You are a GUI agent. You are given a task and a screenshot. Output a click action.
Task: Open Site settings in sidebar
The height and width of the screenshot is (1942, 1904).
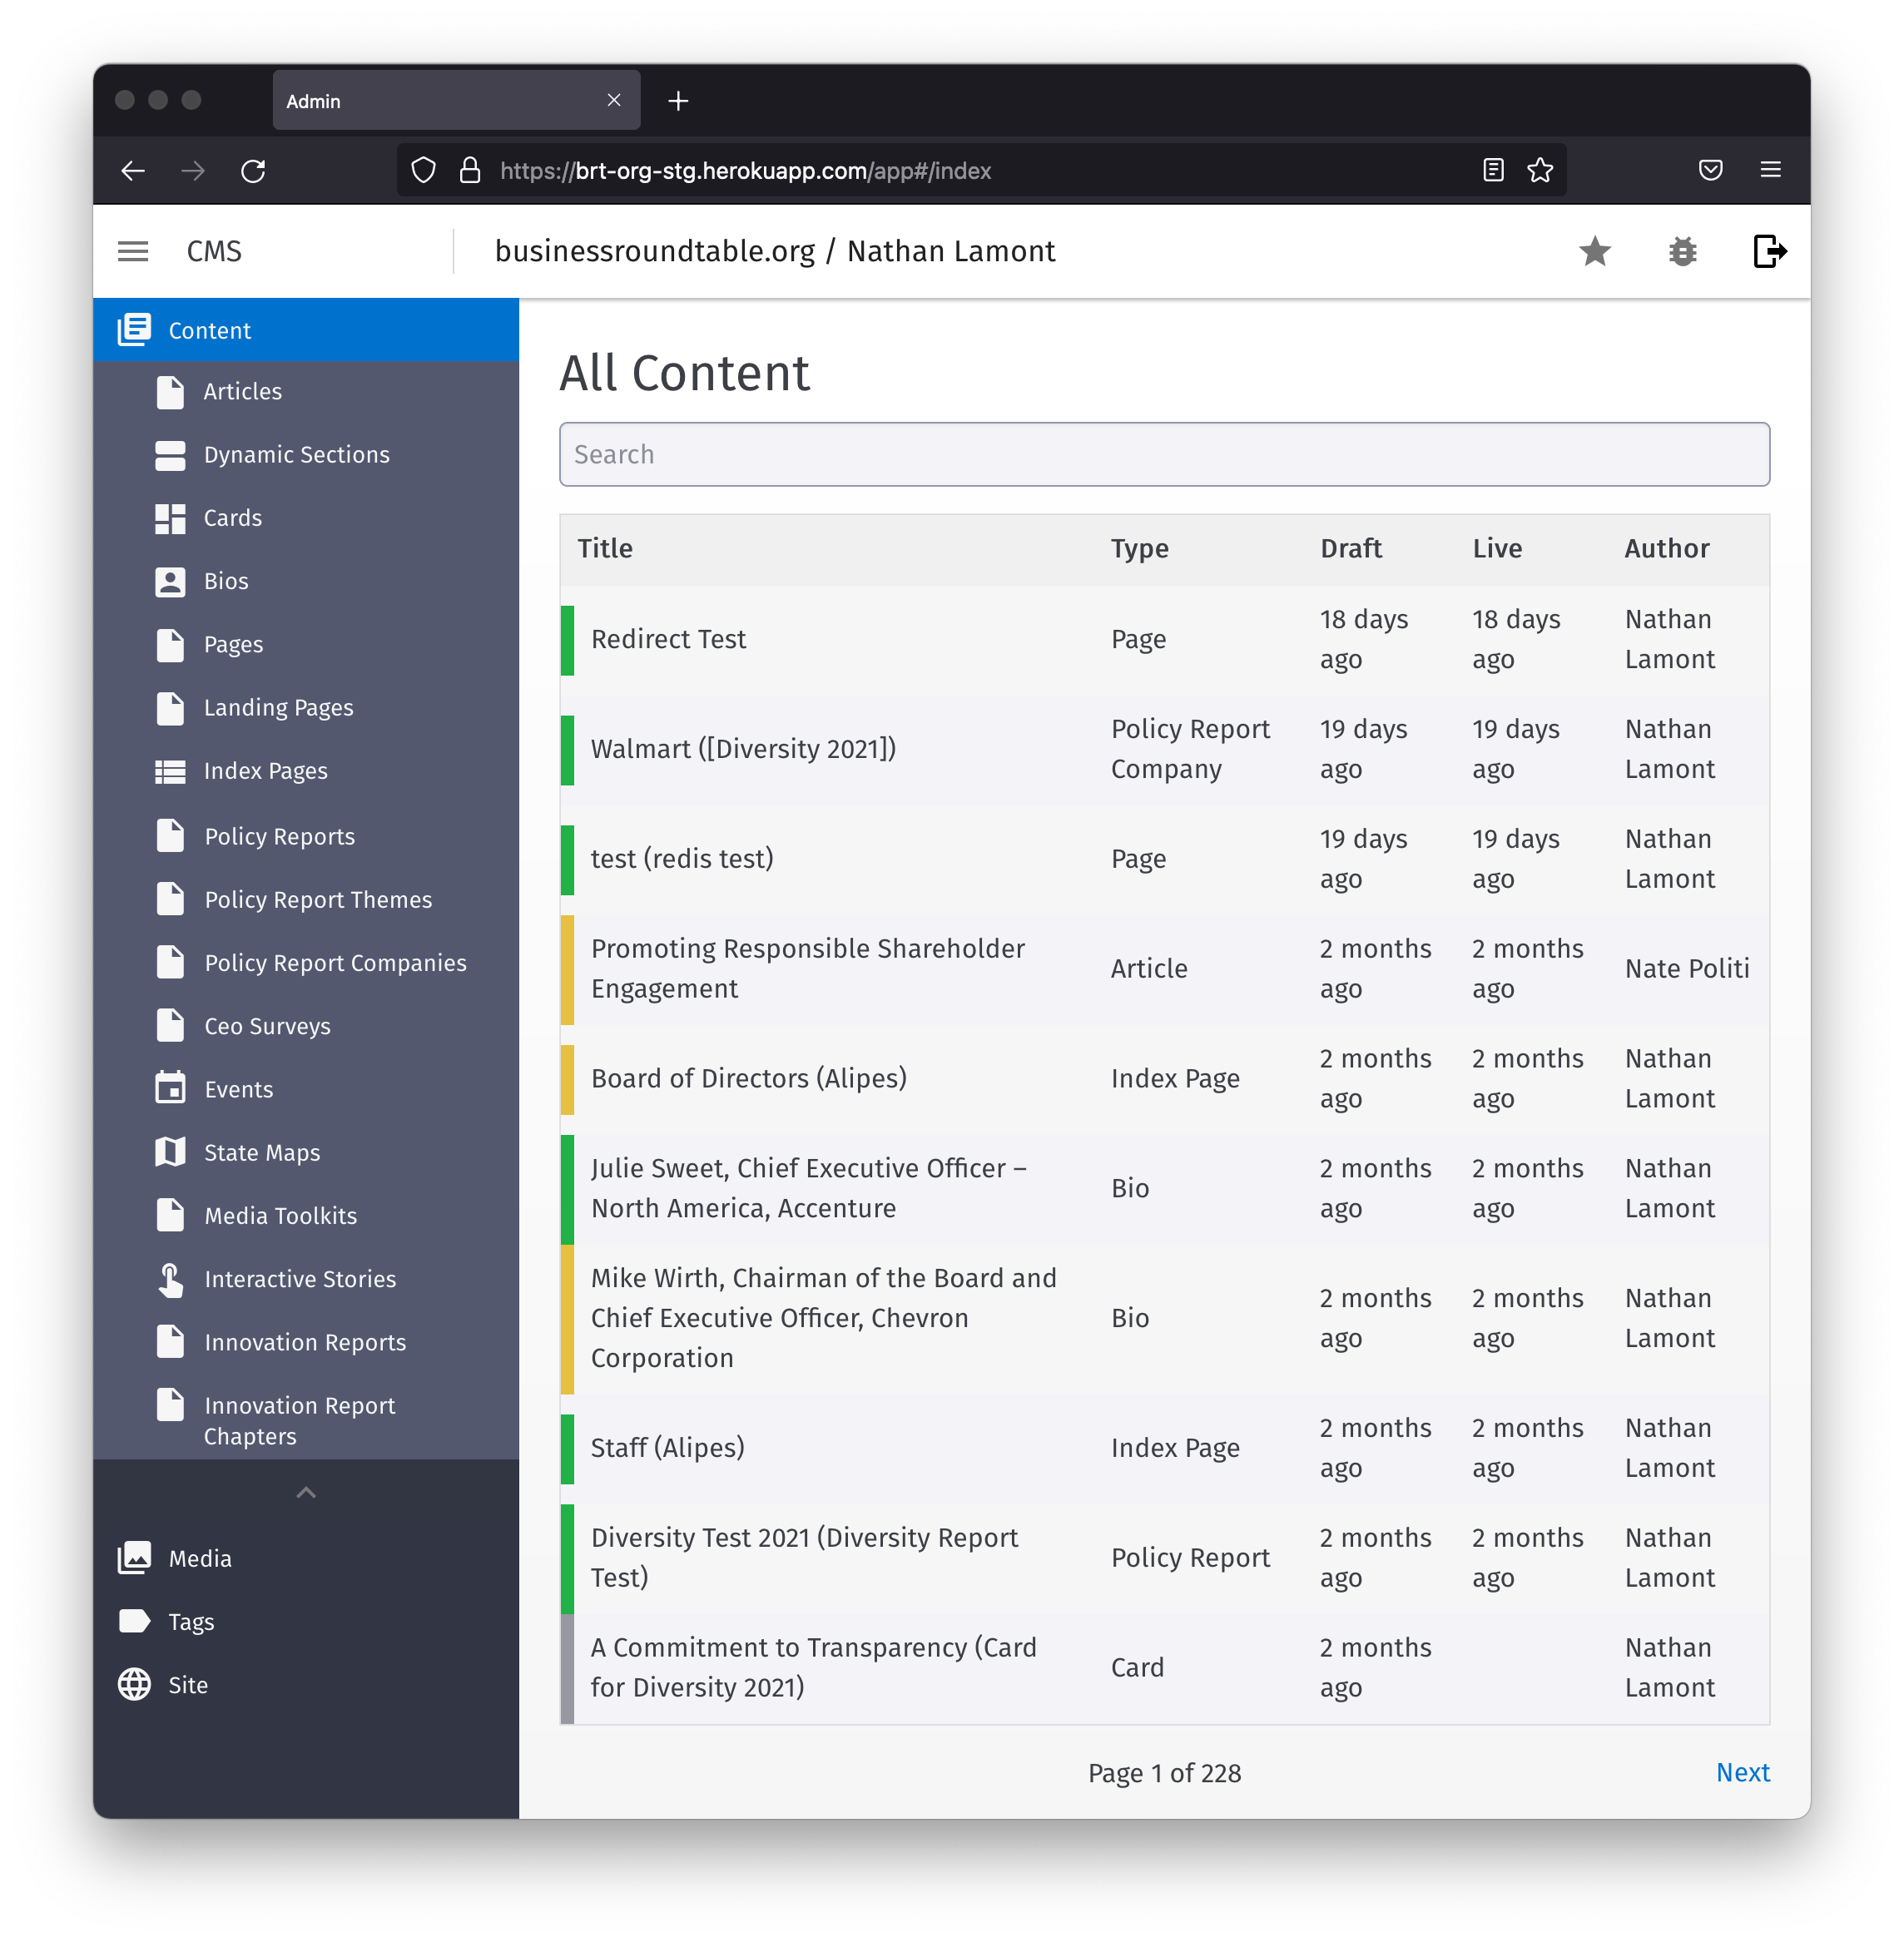[188, 1685]
